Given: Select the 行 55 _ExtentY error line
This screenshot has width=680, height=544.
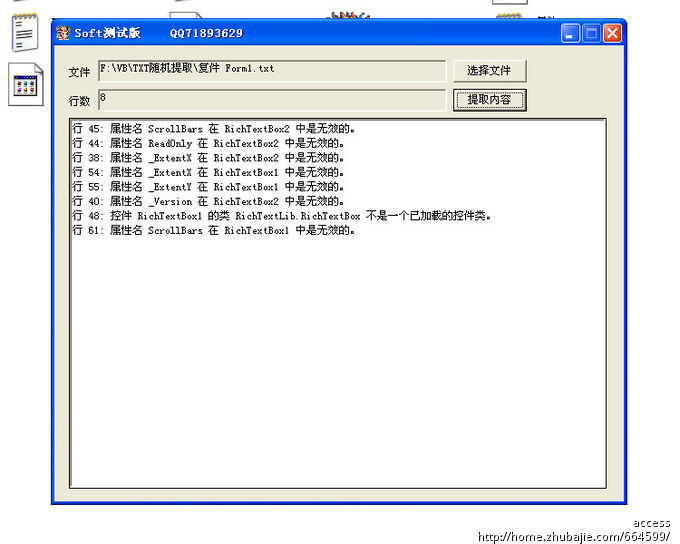Looking at the screenshot, I should [208, 187].
